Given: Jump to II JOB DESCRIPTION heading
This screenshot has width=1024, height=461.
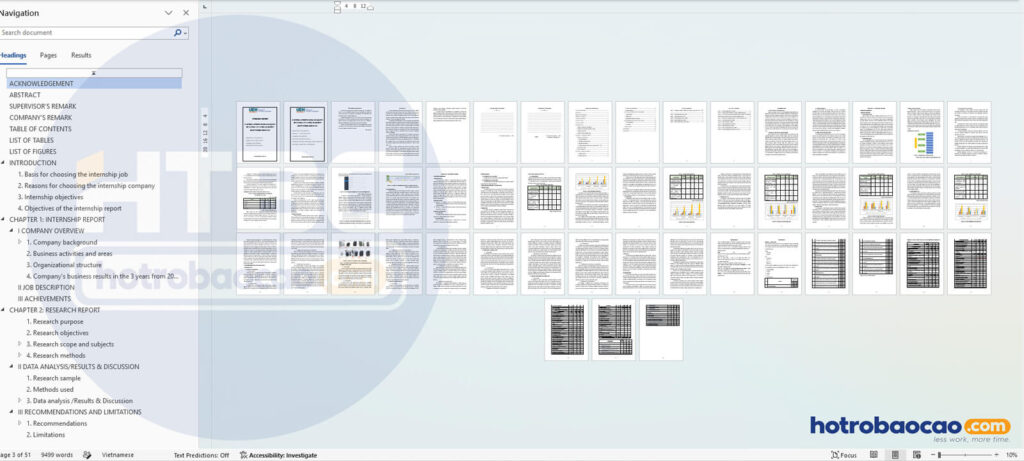Looking at the screenshot, I should [46, 287].
